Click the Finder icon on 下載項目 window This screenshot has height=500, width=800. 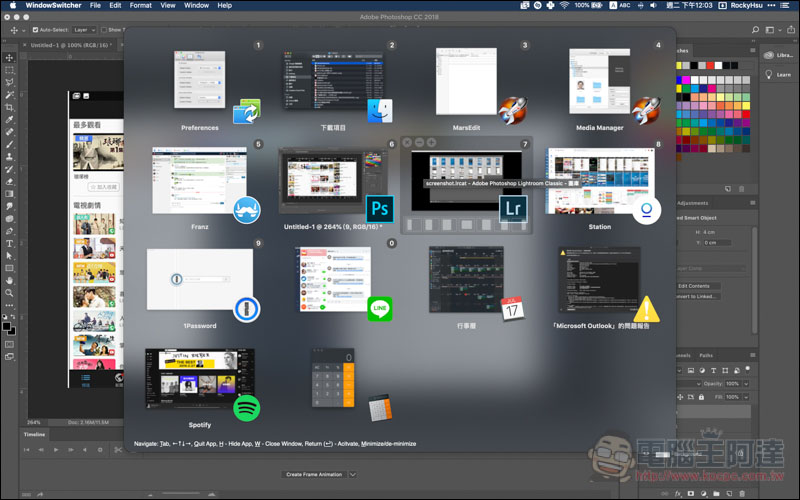pos(380,111)
